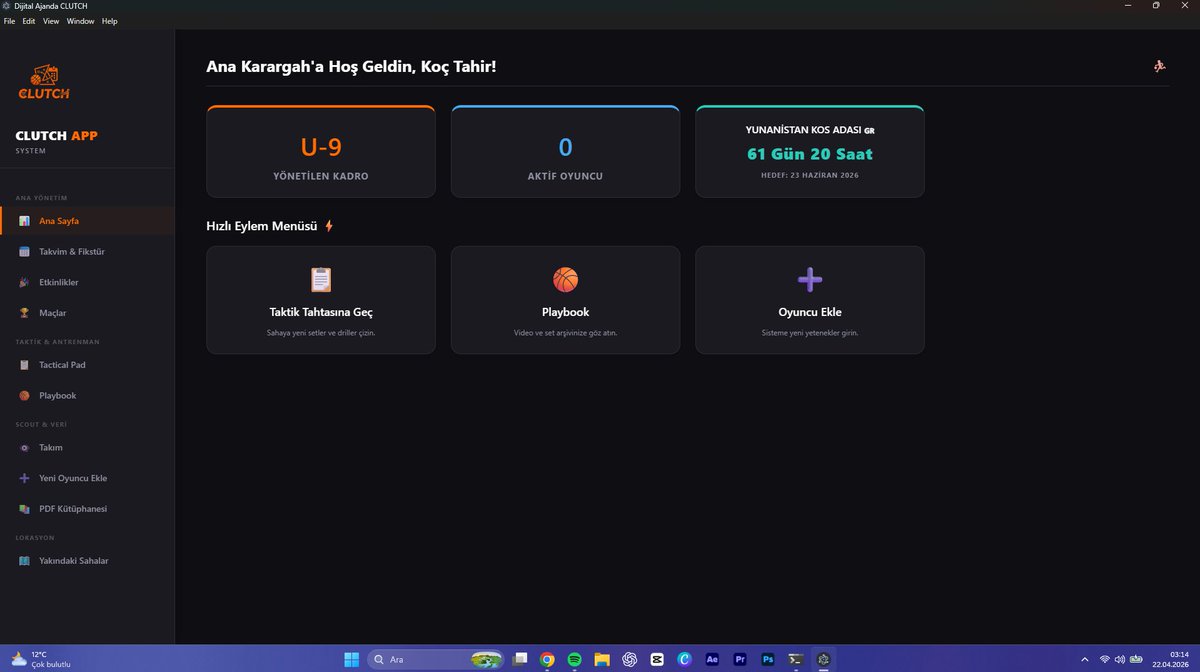Open the Window menu
The image size is (1200, 672).
point(80,20)
